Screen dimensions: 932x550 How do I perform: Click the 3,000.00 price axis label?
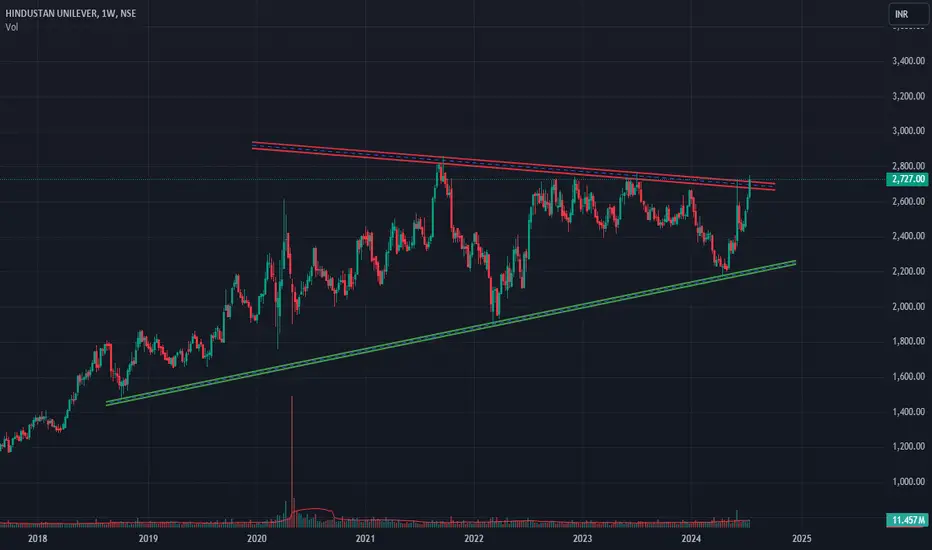[x=908, y=131]
